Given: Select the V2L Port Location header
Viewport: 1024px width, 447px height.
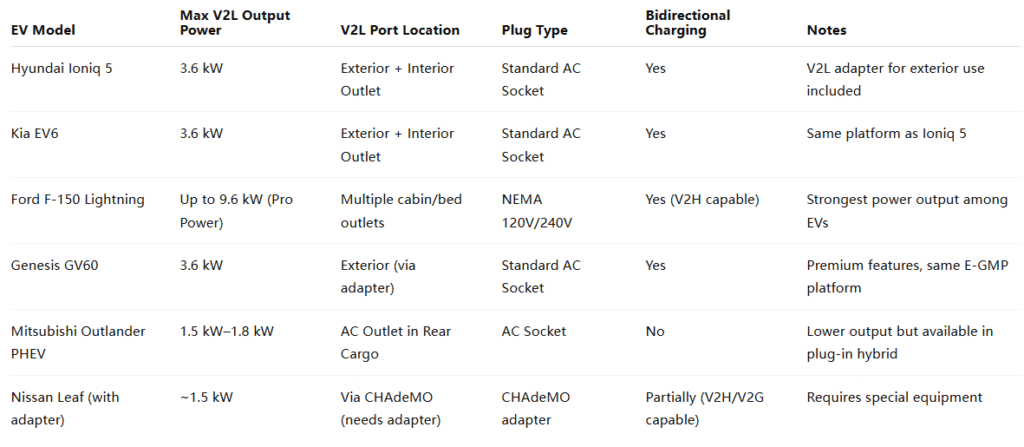Looking at the screenshot, I should click(x=400, y=30).
